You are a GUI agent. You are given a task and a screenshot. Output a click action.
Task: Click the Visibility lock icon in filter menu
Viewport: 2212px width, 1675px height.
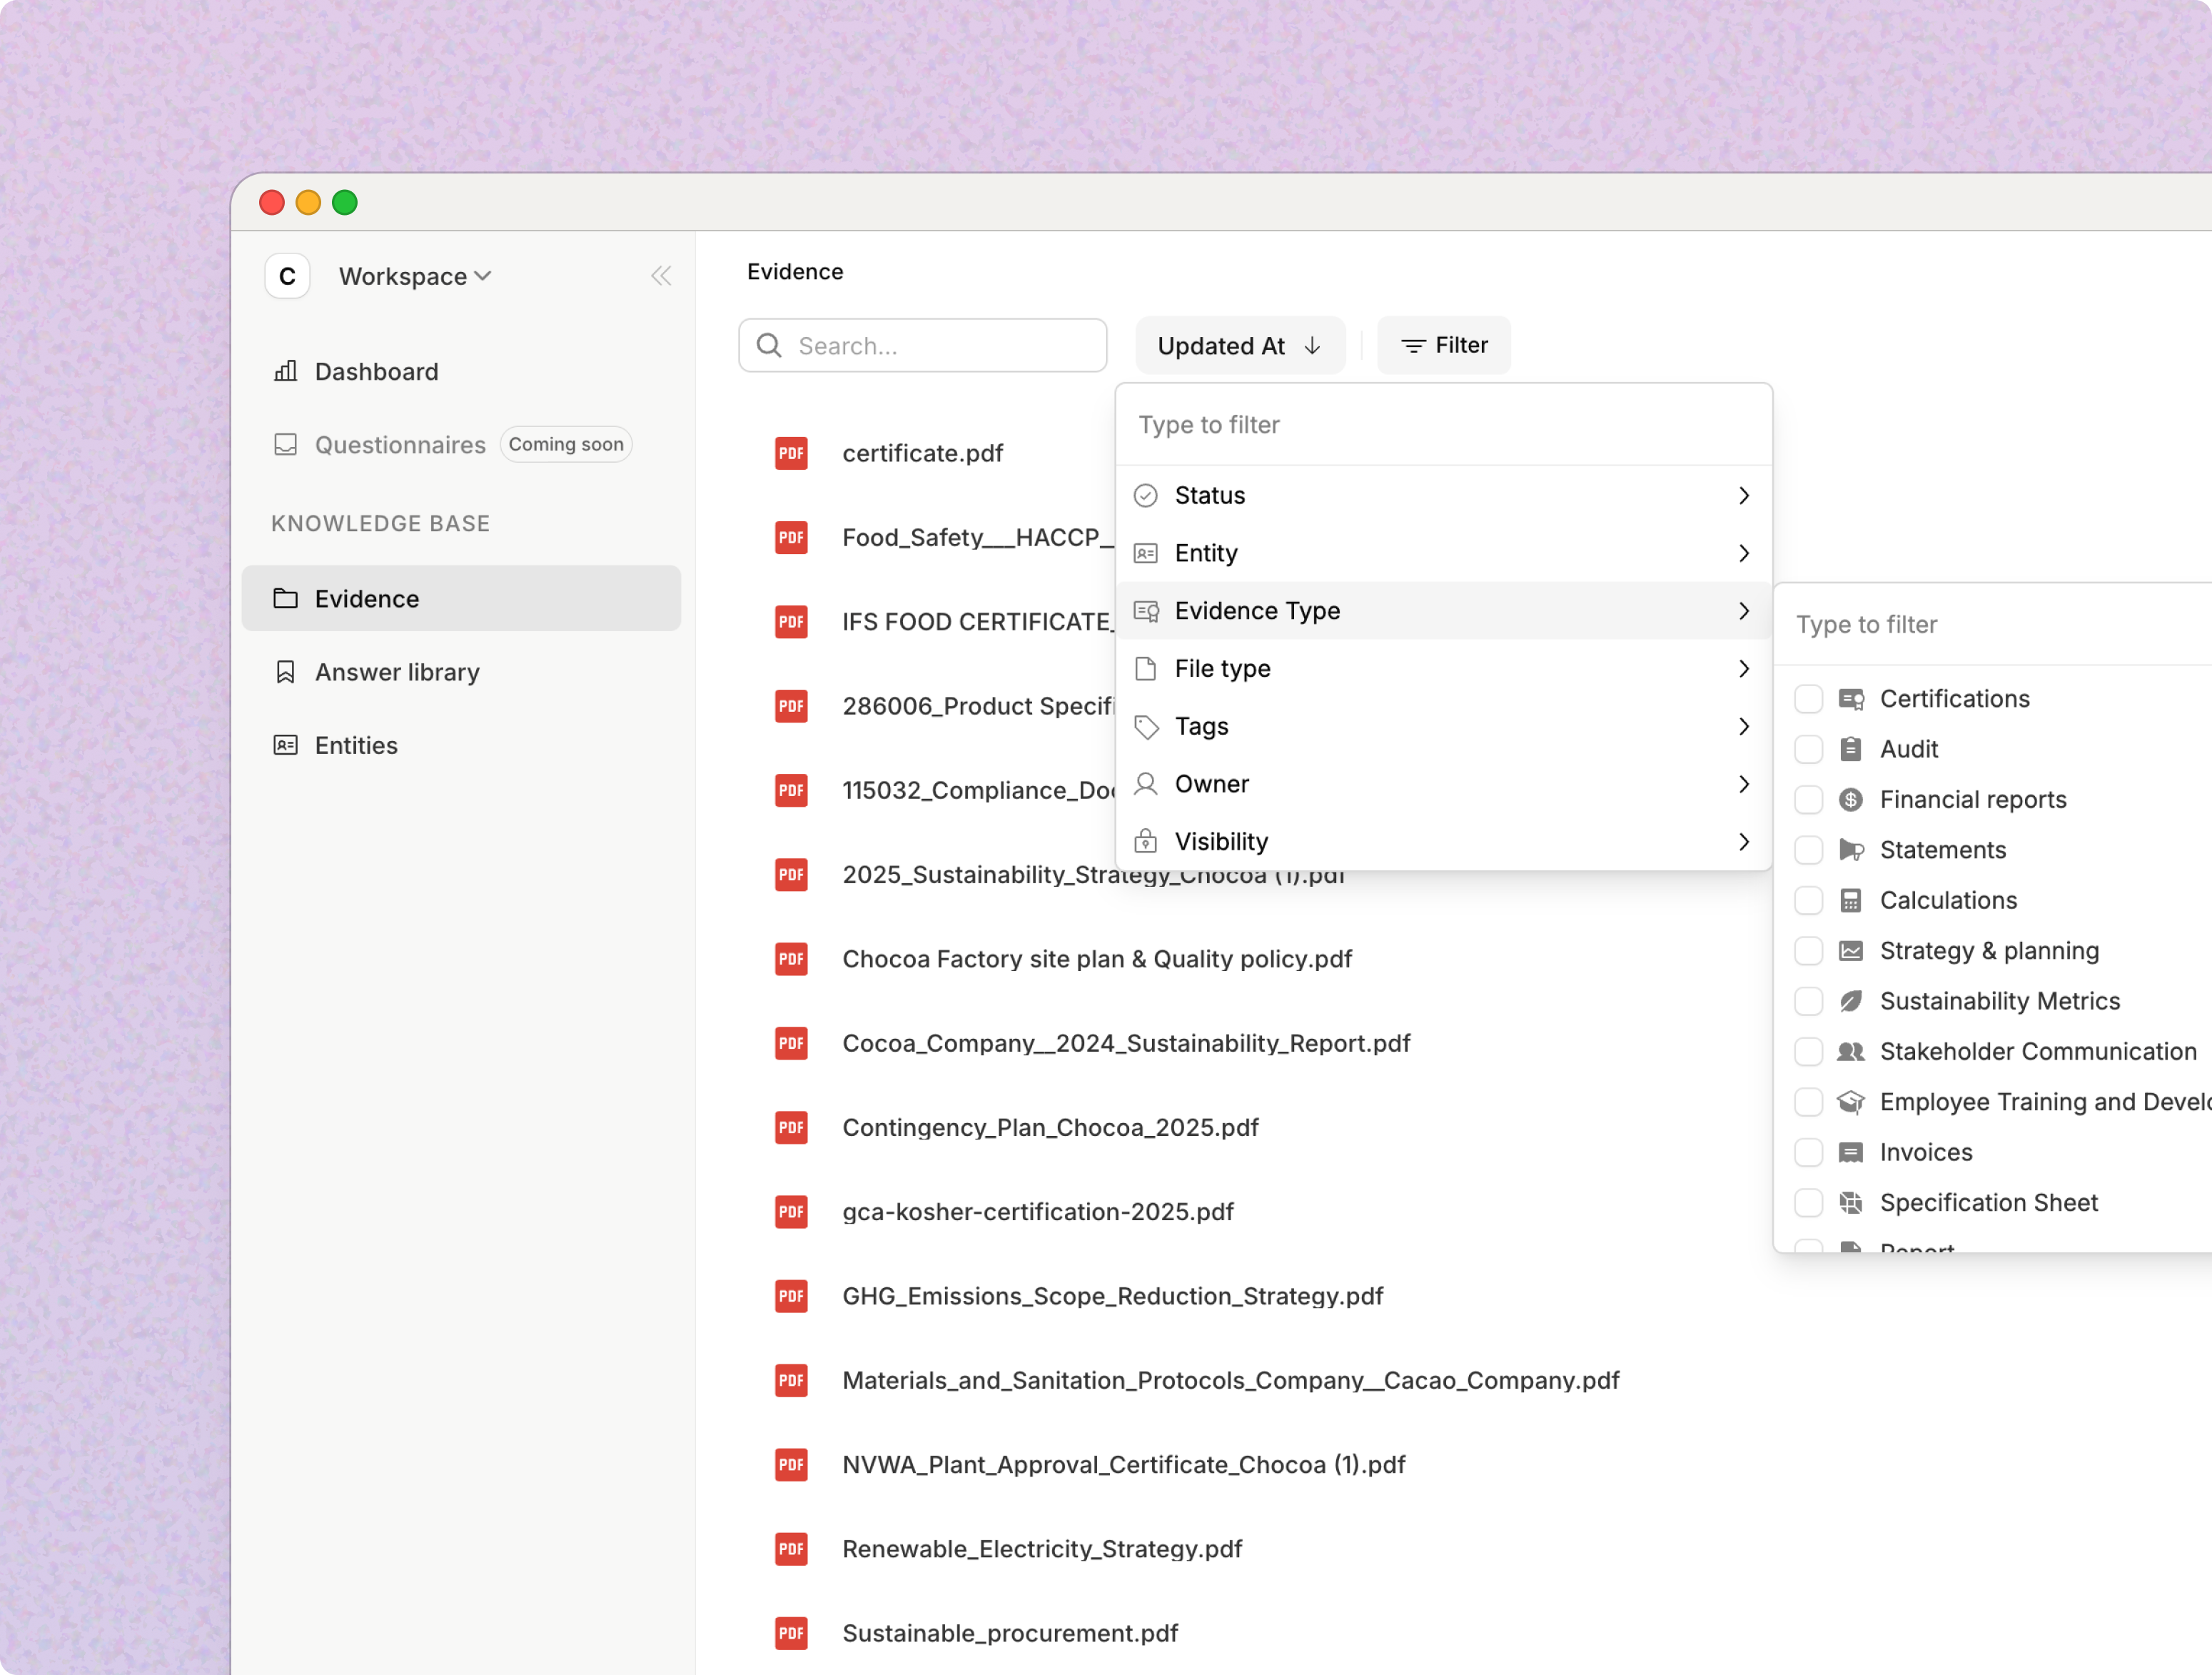(x=1146, y=842)
